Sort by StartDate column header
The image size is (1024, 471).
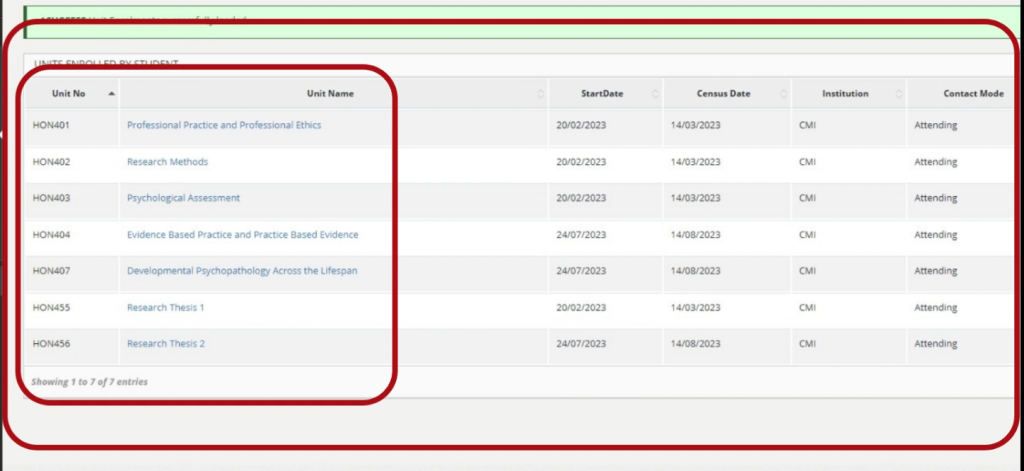(605, 93)
